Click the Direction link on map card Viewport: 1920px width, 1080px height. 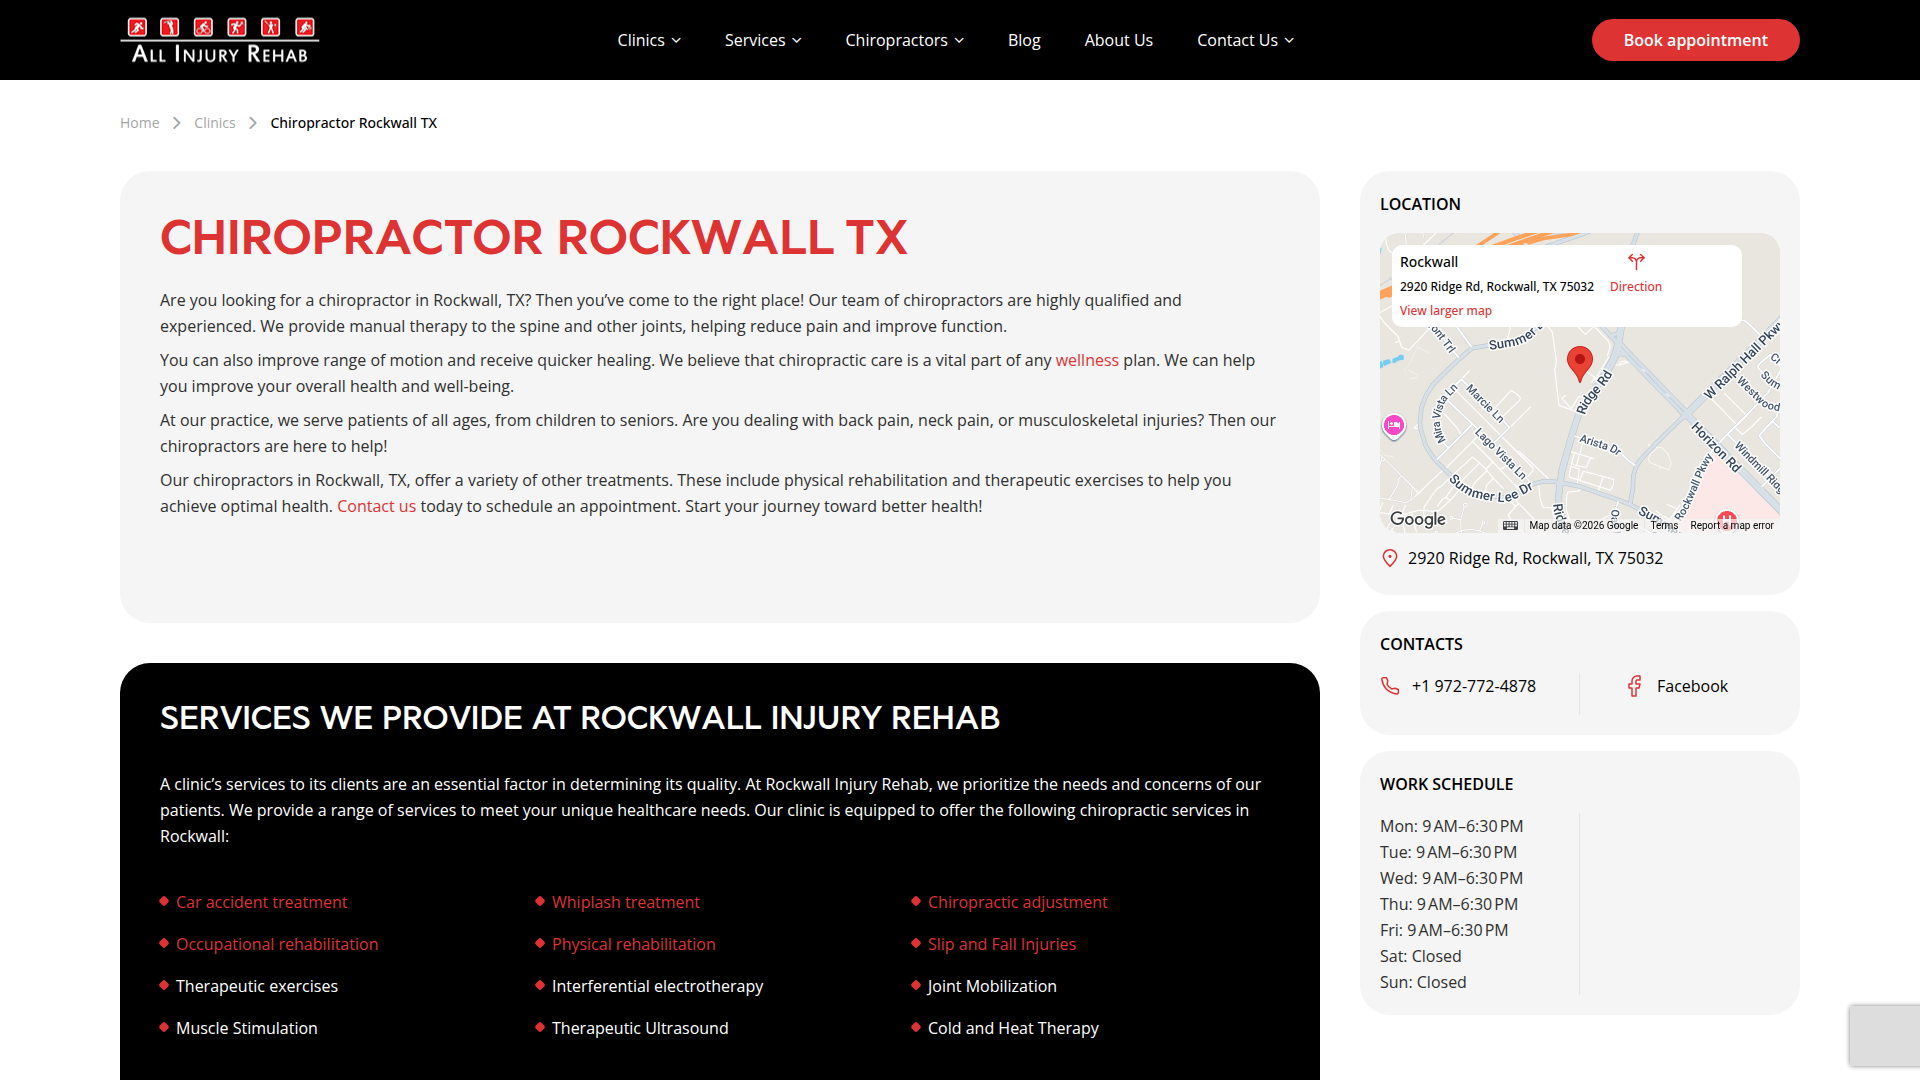click(x=1636, y=287)
